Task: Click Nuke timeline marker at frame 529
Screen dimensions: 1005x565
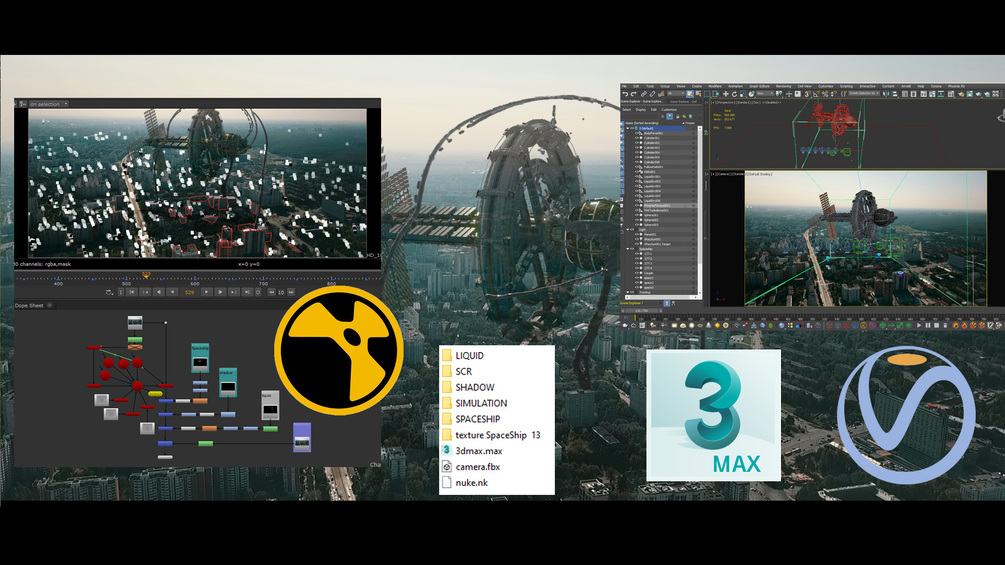Action: click(146, 275)
